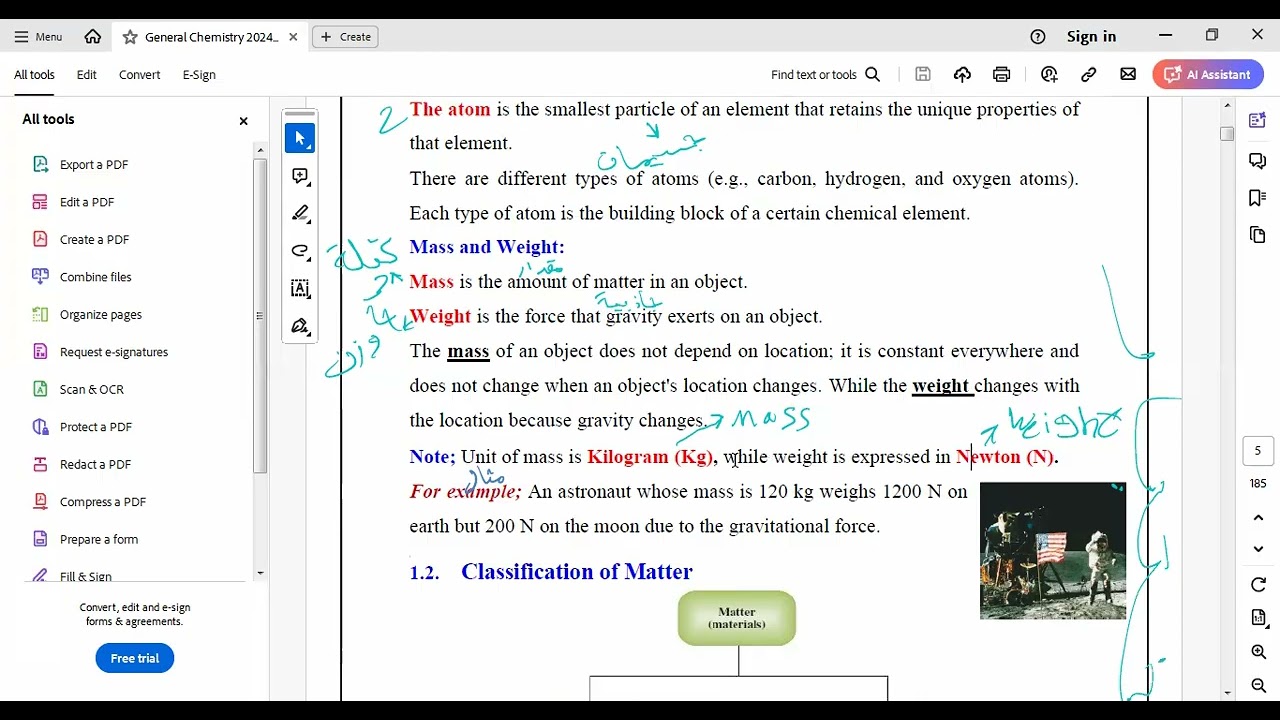Open the E-Sign menu
The width and height of the screenshot is (1280, 720).
point(199,75)
